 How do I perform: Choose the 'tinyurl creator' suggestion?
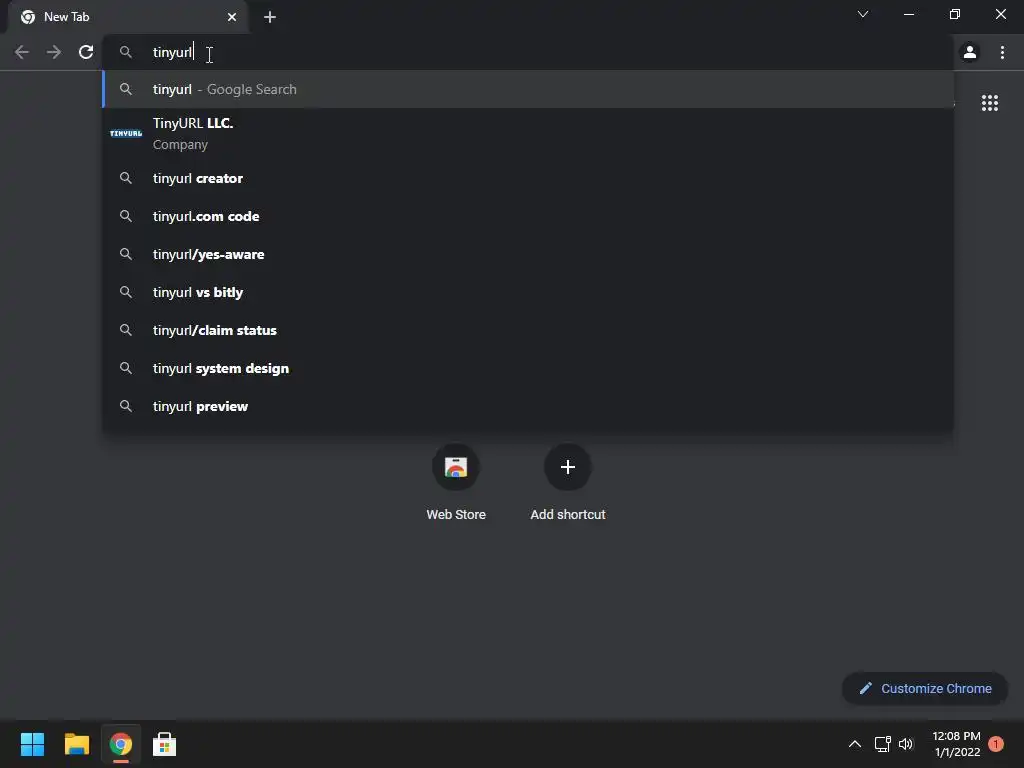pos(528,178)
